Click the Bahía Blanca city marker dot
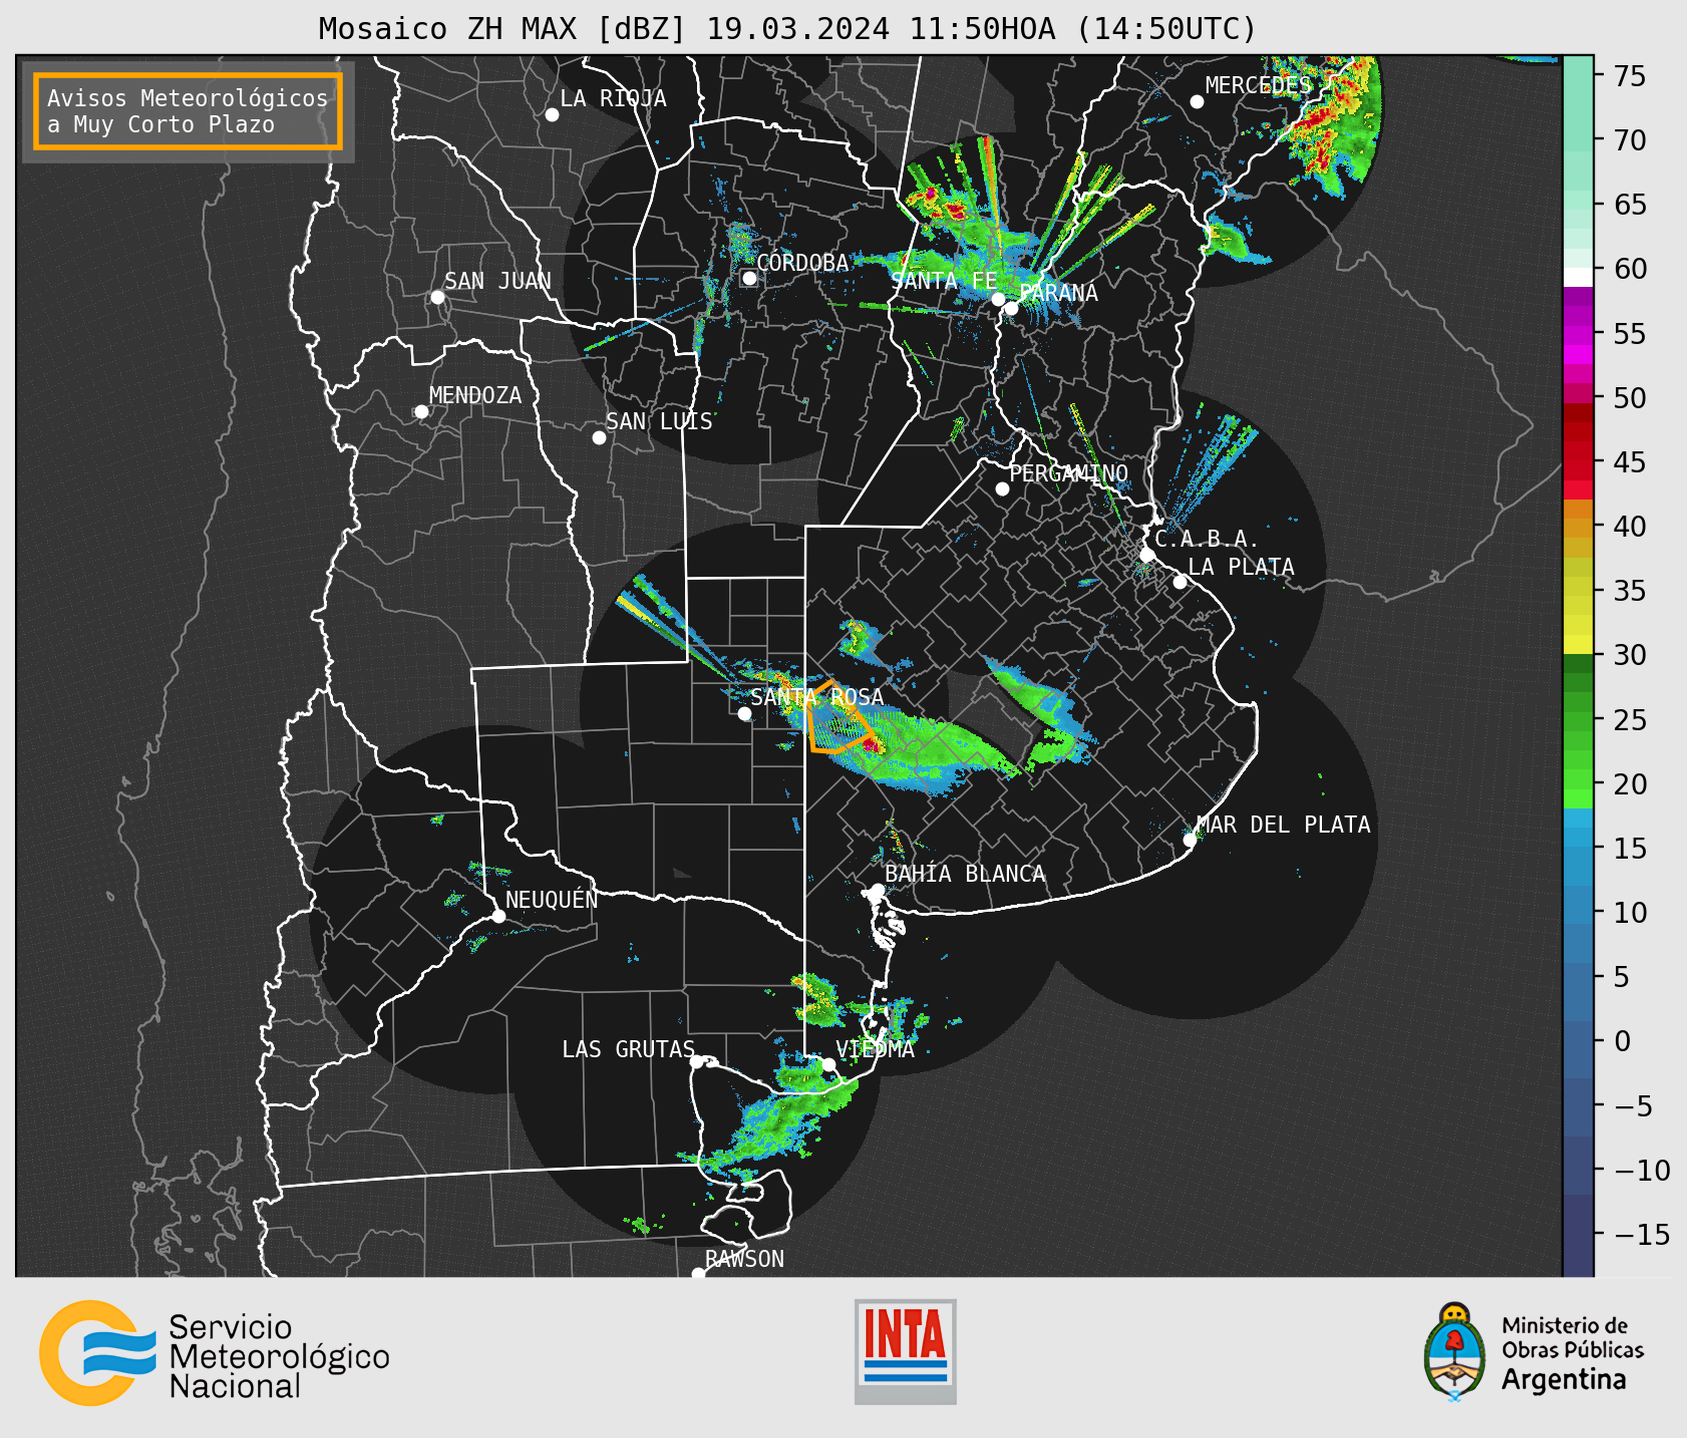 pyautogui.click(x=877, y=890)
